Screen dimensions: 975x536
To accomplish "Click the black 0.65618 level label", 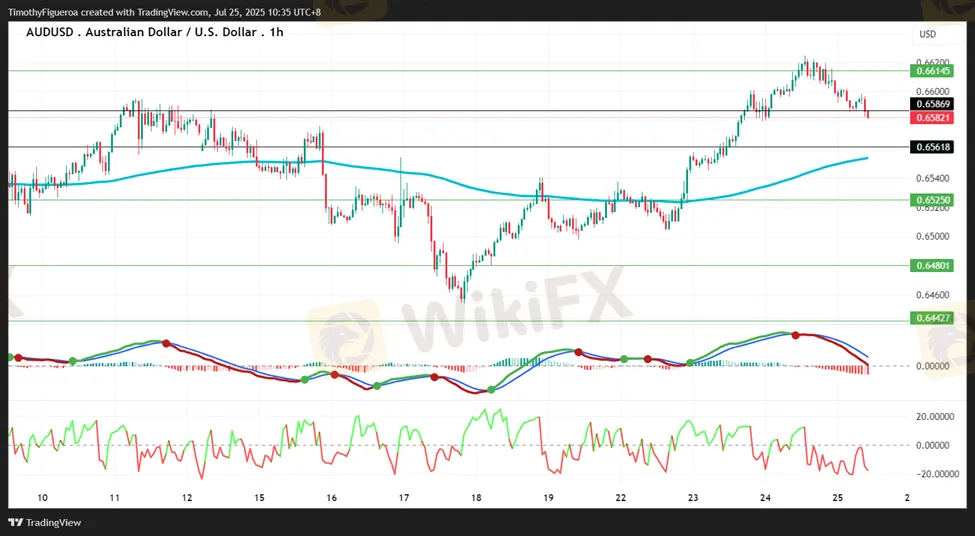I will (x=931, y=147).
